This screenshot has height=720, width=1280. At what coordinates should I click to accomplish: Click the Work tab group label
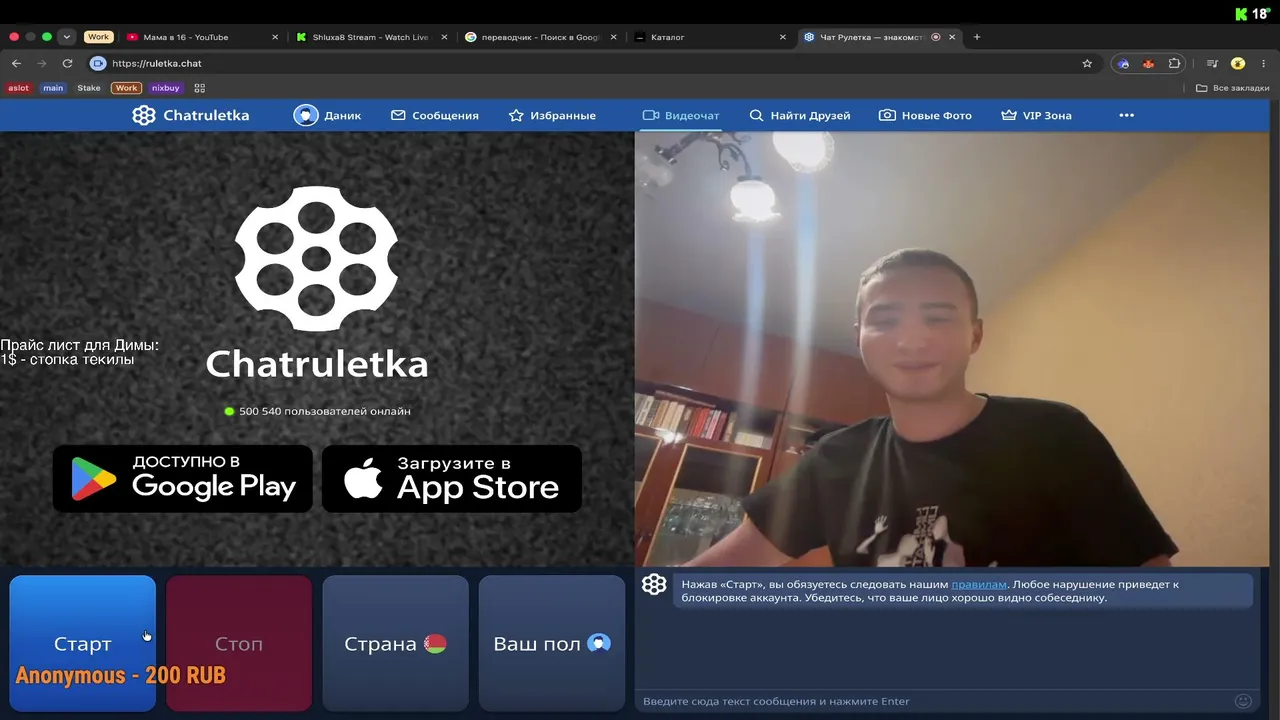coord(98,37)
